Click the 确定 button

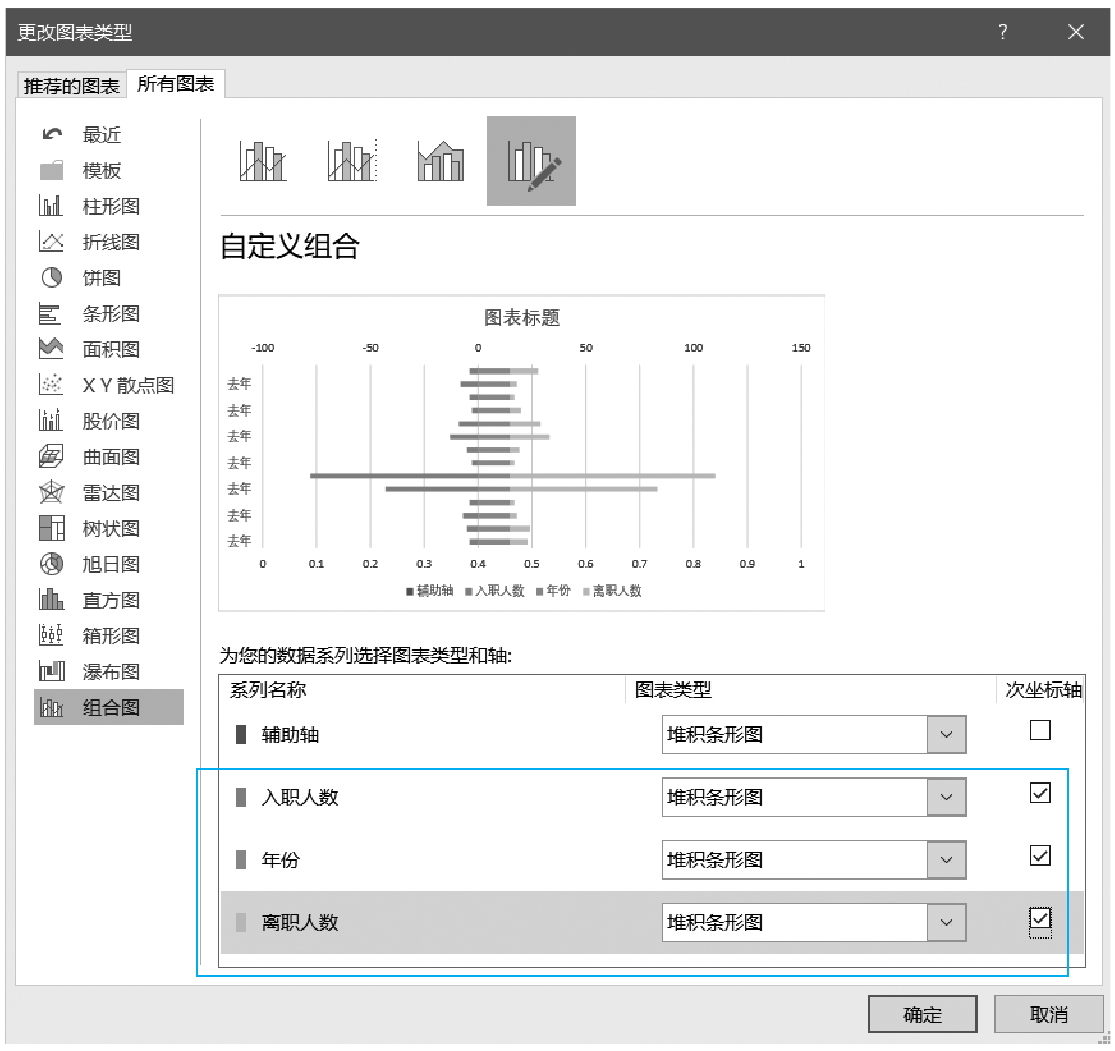click(x=922, y=1014)
